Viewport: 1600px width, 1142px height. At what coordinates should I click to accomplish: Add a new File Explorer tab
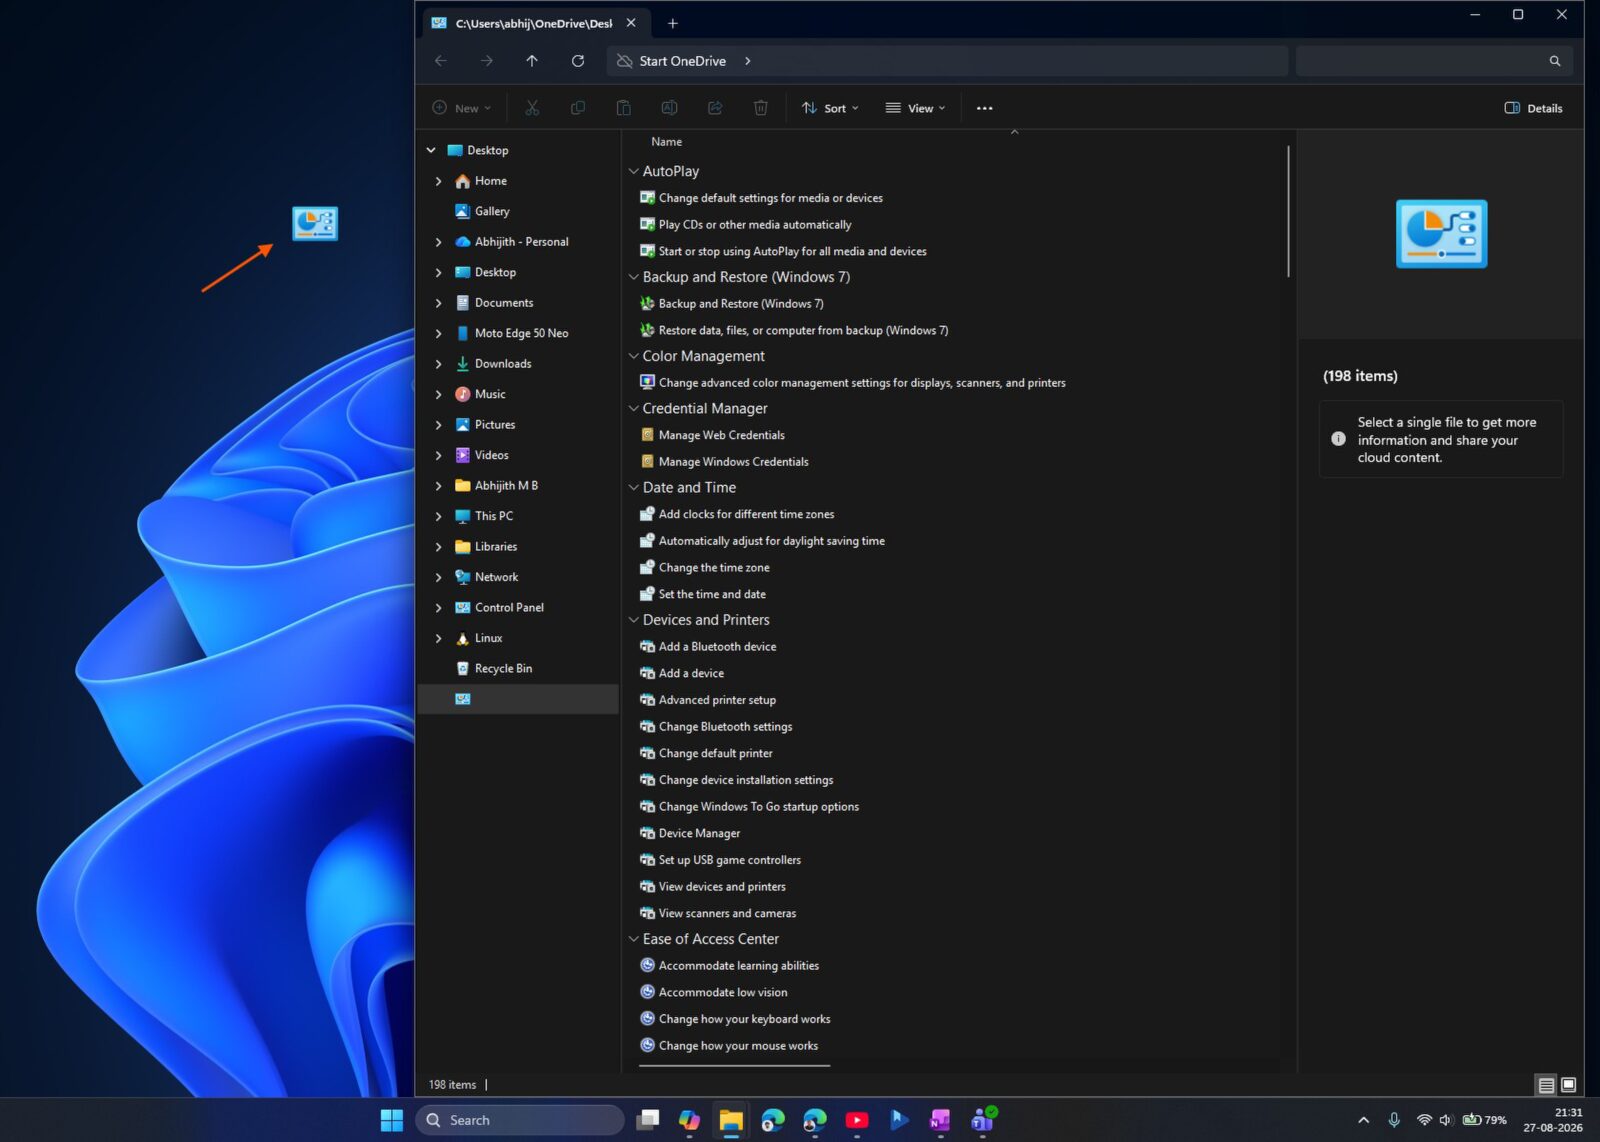(673, 23)
